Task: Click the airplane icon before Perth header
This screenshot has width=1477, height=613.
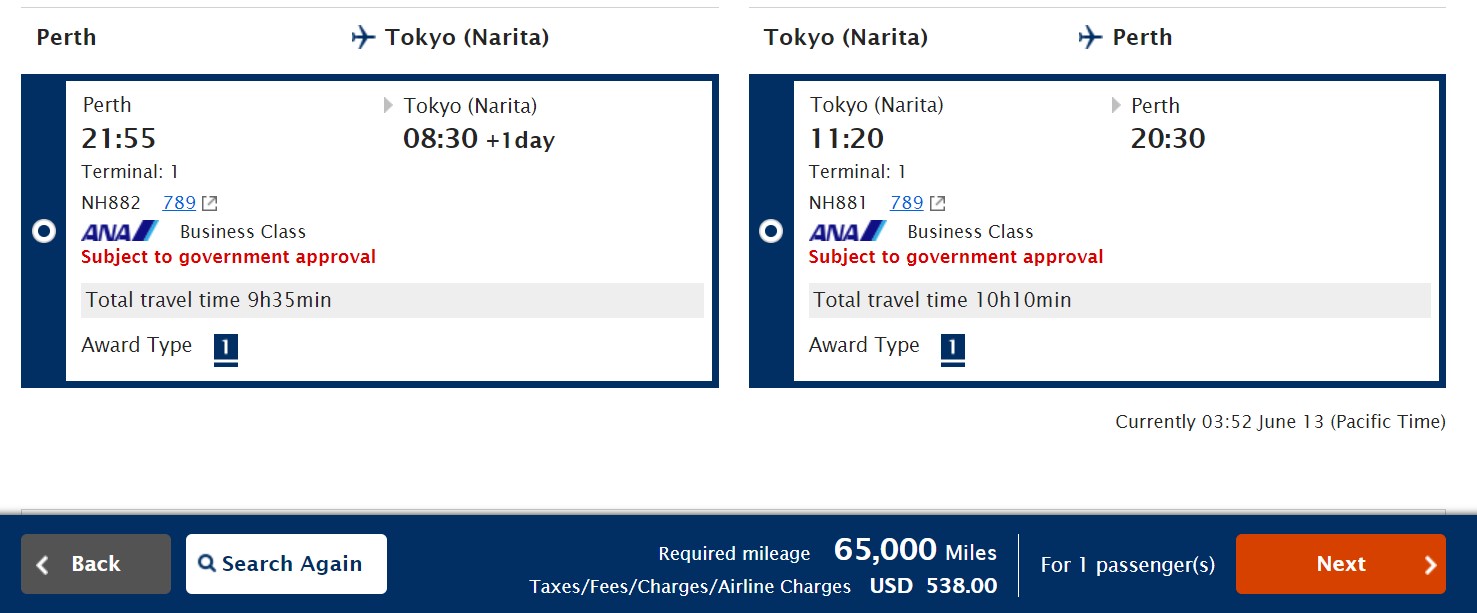Action: [1090, 38]
